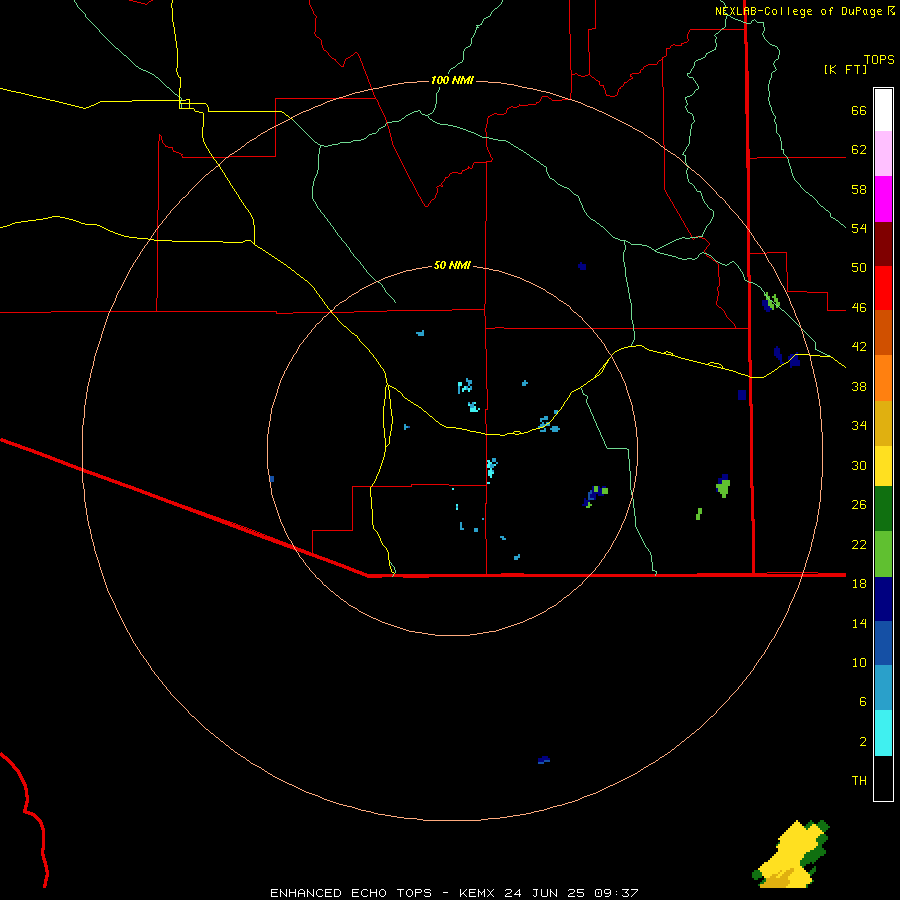Screen dimensions: 900x900
Task: Click legend value 26
Action: click(859, 505)
